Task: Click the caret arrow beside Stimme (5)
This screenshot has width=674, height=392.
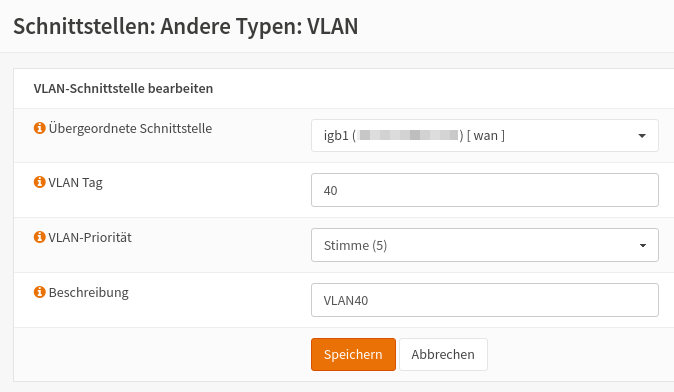Action: pyautogui.click(x=643, y=246)
